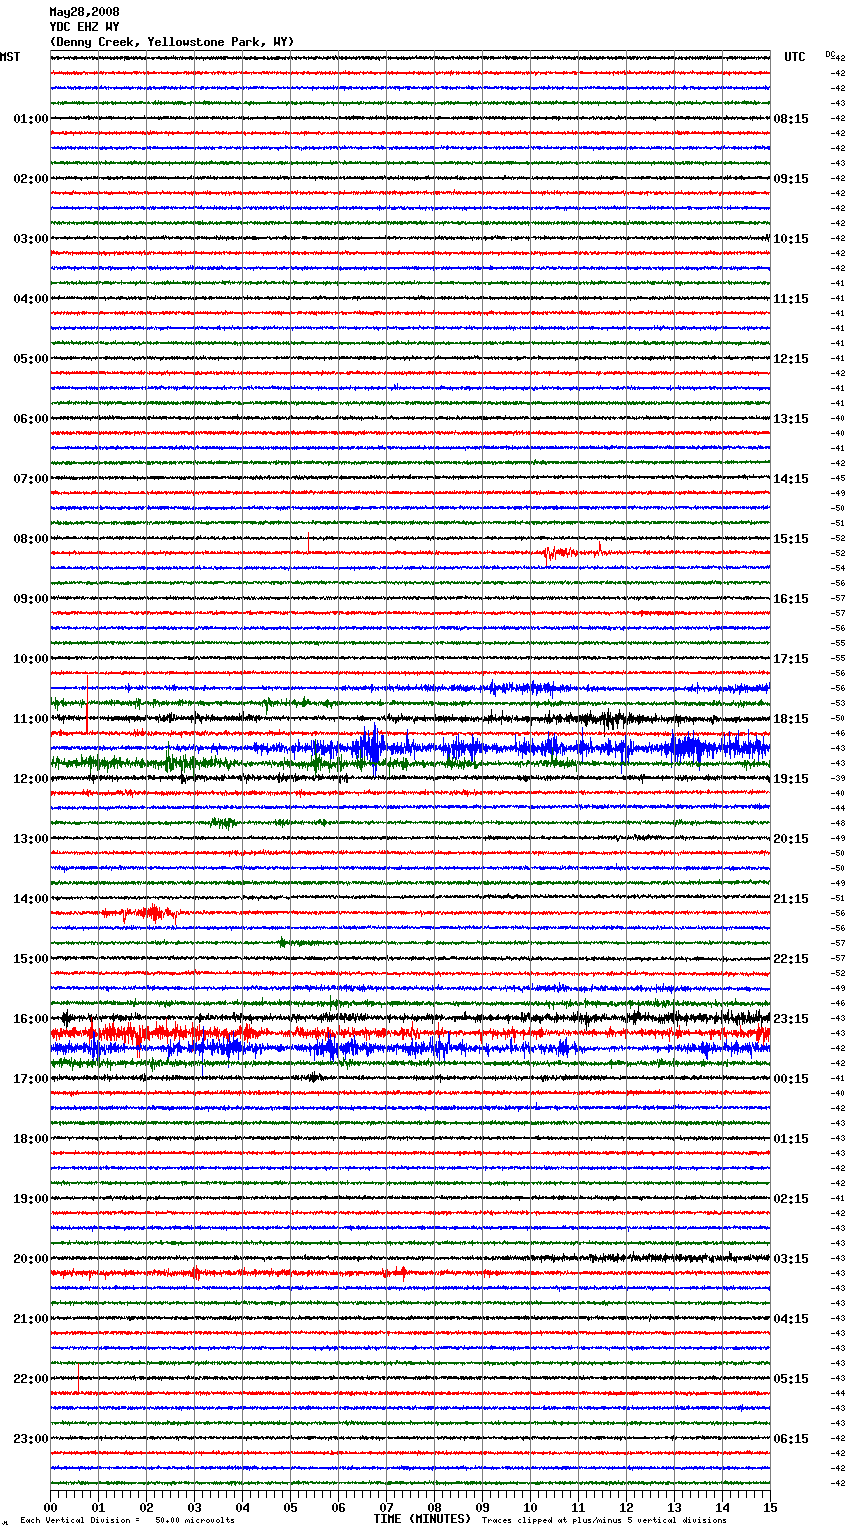
Task: Select the 17:00 MST row label
Action: click(x=31, y=1079)
